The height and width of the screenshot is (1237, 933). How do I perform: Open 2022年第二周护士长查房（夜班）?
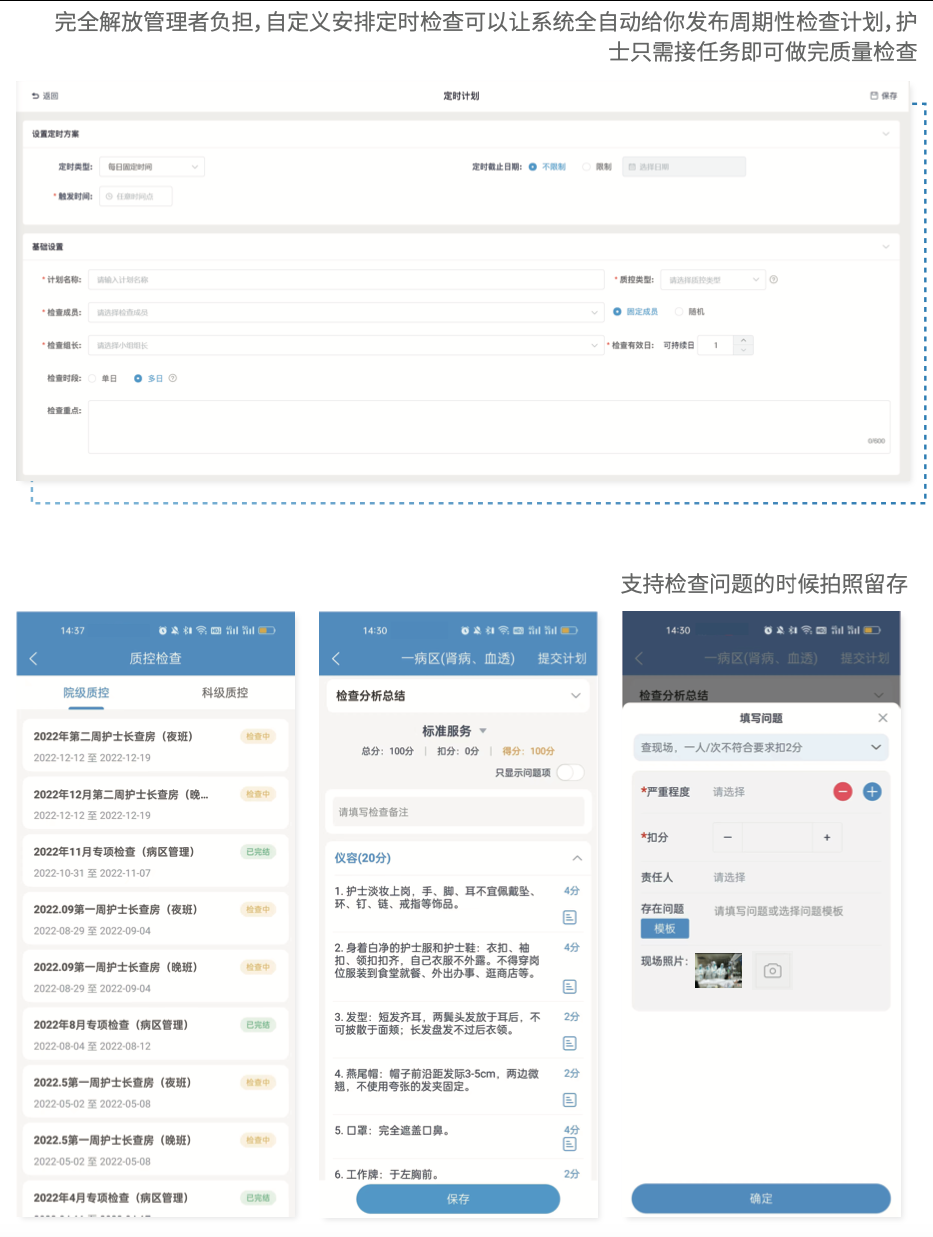[155, 745]
